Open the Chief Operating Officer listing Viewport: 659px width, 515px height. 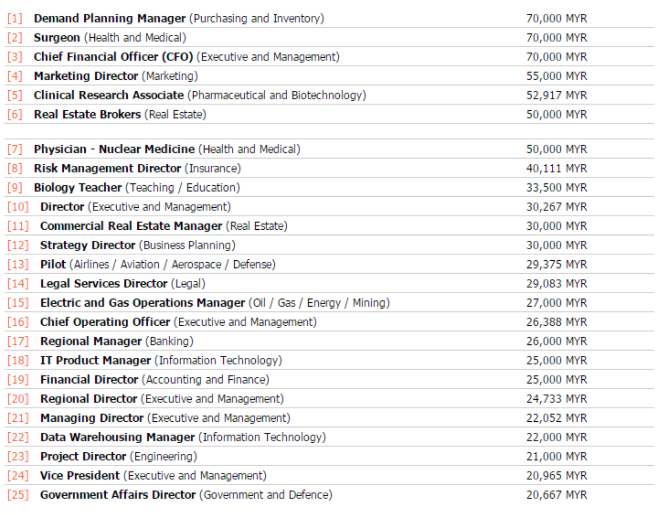[x=105, y=322]
